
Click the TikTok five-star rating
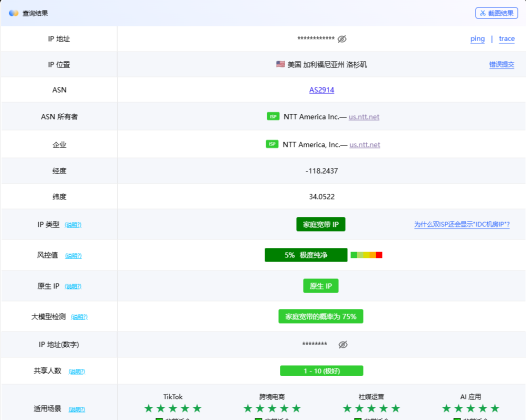pos(173,408)
